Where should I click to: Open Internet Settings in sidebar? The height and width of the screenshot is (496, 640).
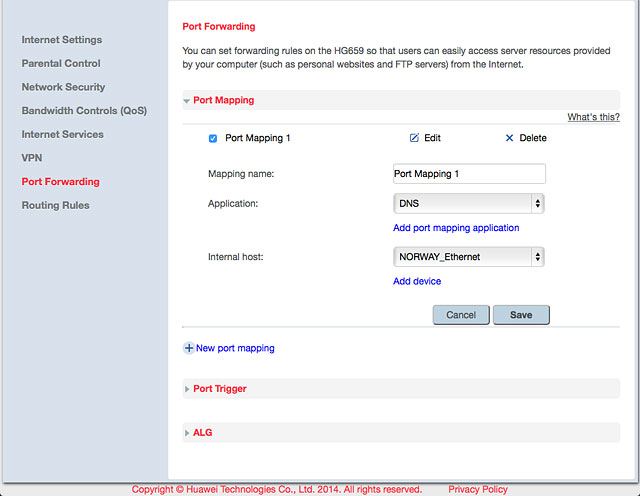(62, 40)
